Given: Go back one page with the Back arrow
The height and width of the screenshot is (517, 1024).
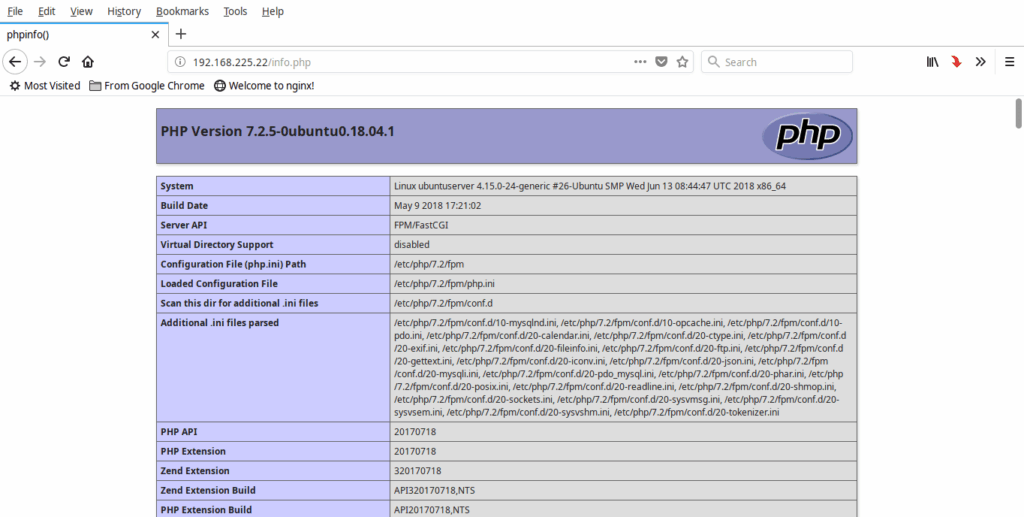Looking at the screenshot, I should click(x=15, y=62).
